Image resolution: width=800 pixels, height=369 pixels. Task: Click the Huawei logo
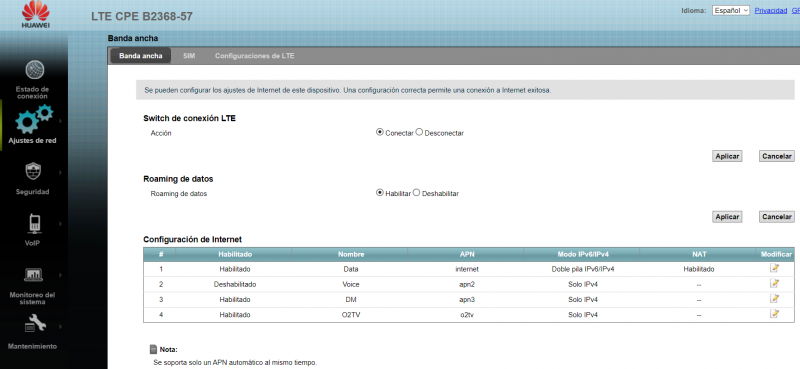35,15
